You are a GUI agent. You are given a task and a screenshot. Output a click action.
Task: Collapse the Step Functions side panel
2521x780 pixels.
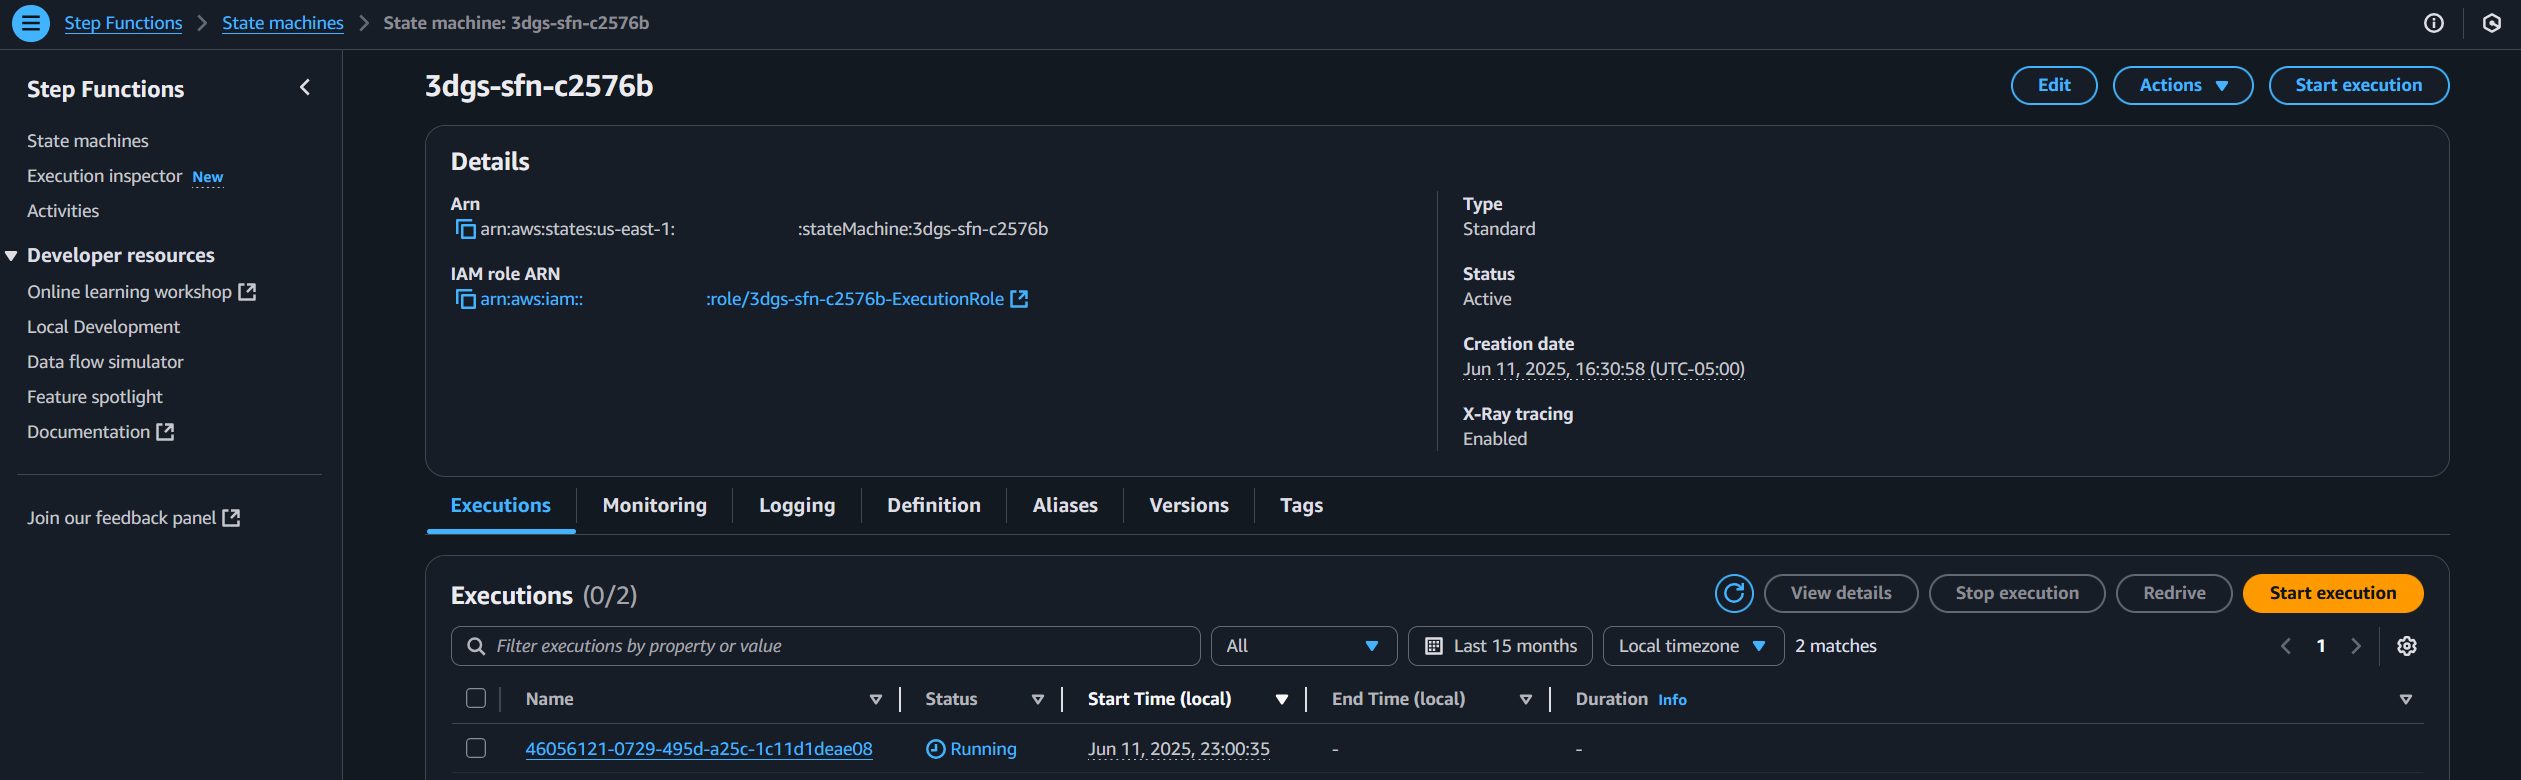point(305,88)
